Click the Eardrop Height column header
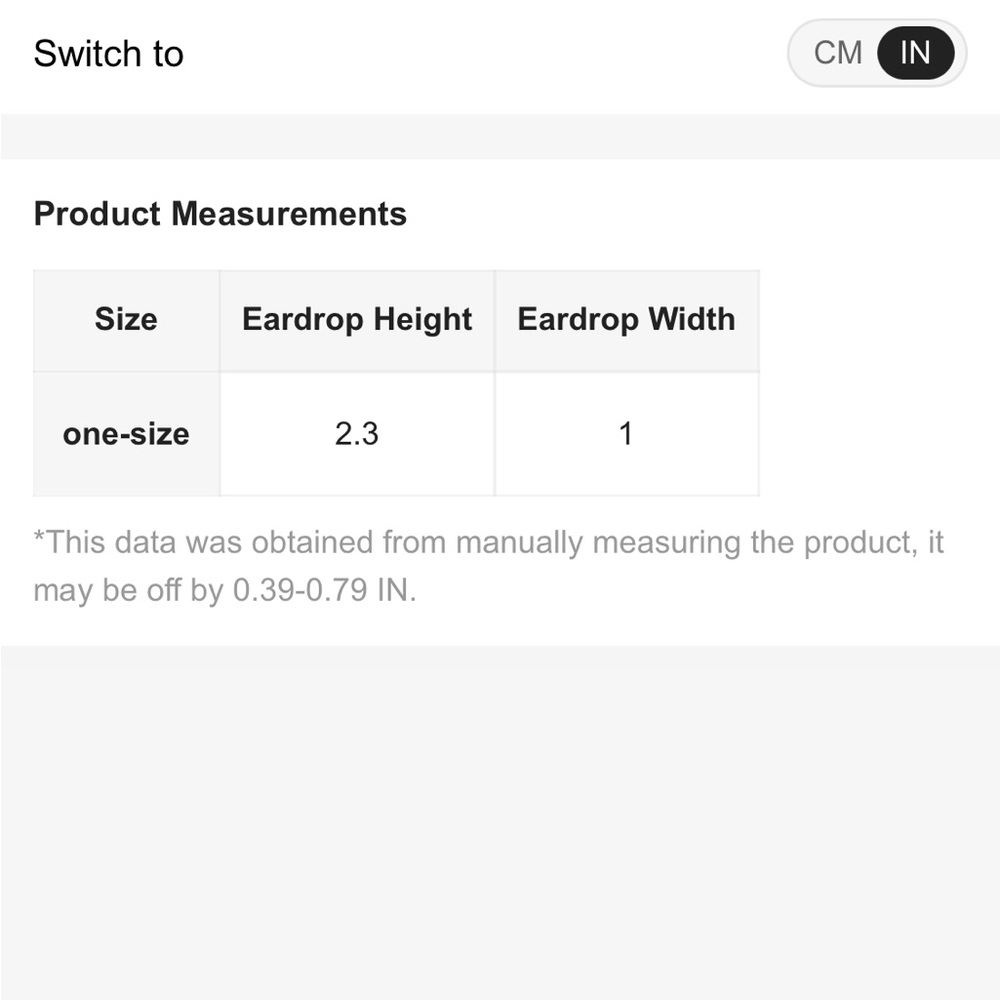The width and height of the screenshot is (1000, 1000). pos(357,320)
